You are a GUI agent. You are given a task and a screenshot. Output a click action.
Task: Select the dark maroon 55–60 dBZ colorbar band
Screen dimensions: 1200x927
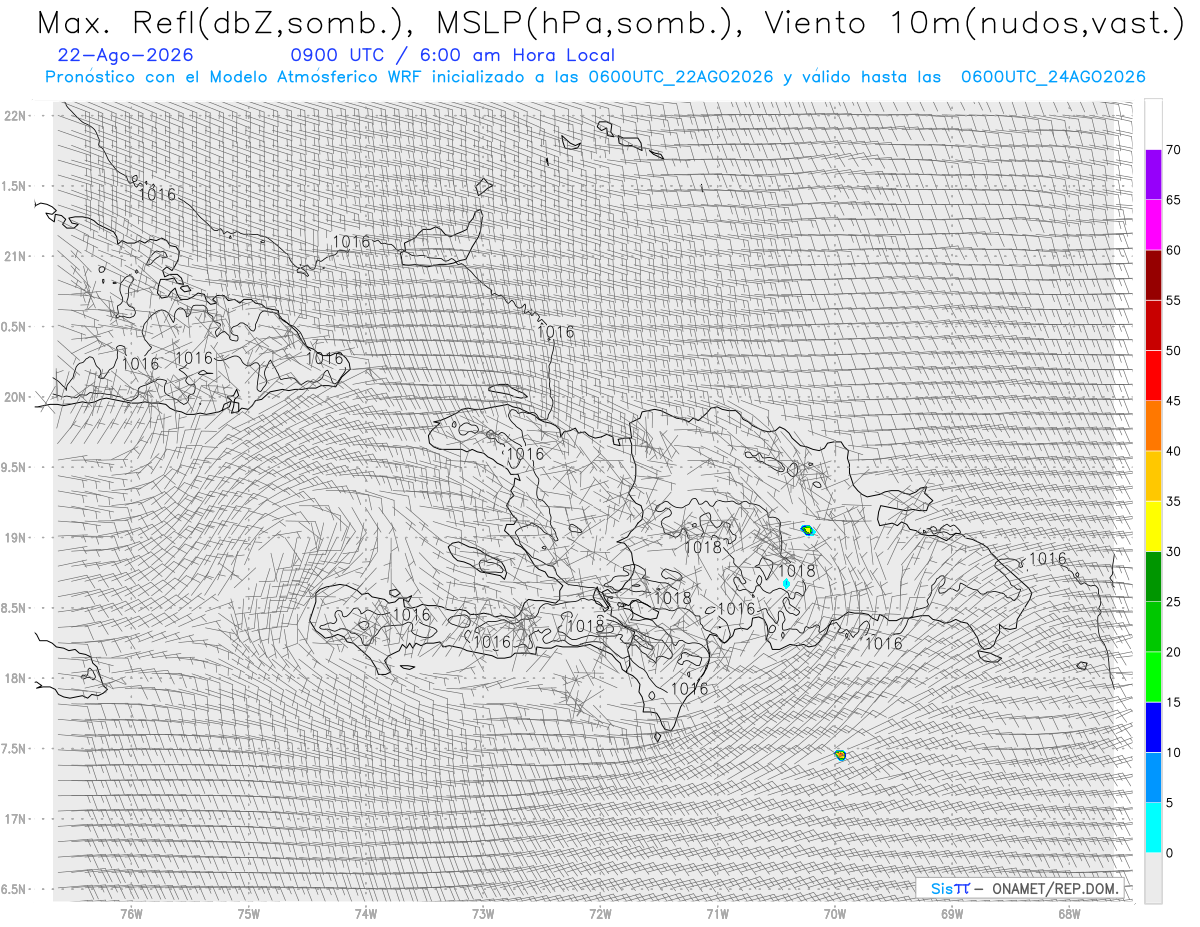[x=1153, y=275]
